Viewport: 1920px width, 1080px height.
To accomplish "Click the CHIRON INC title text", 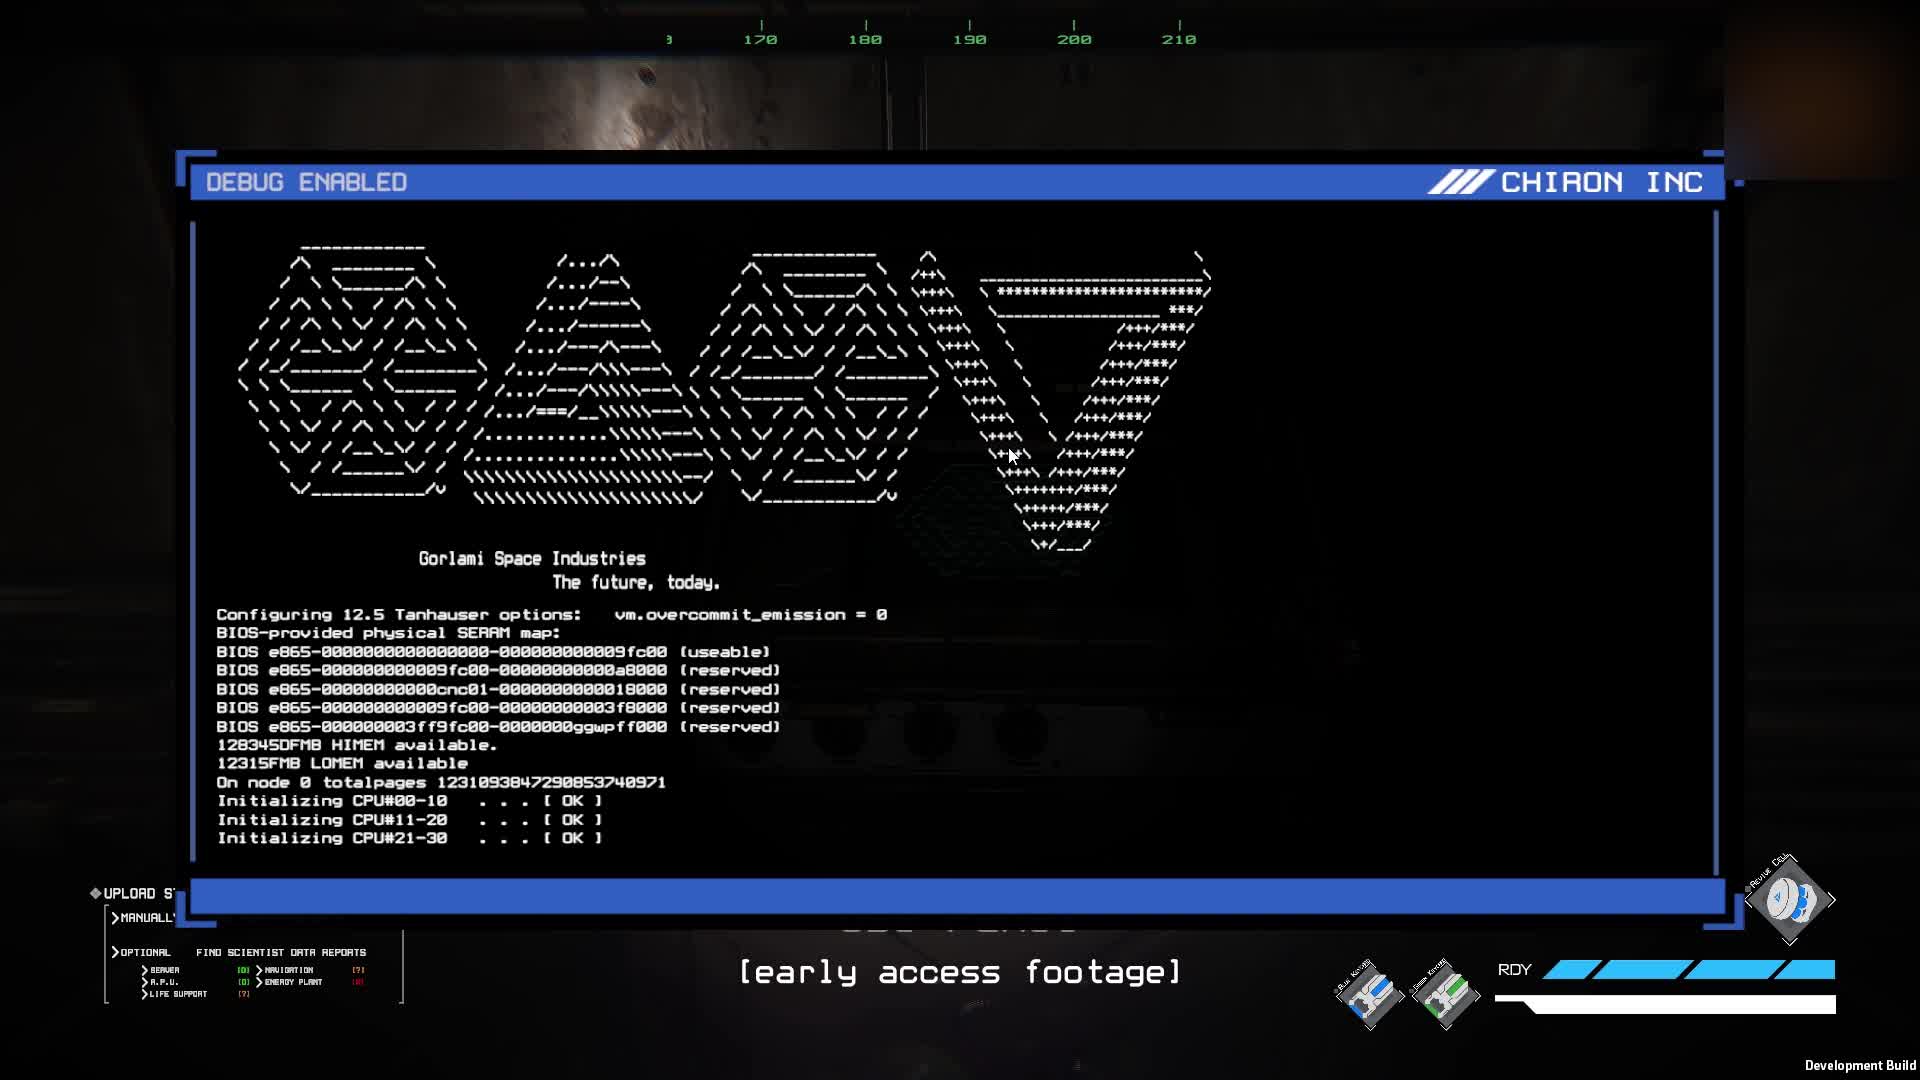I will pos(1602,182).
